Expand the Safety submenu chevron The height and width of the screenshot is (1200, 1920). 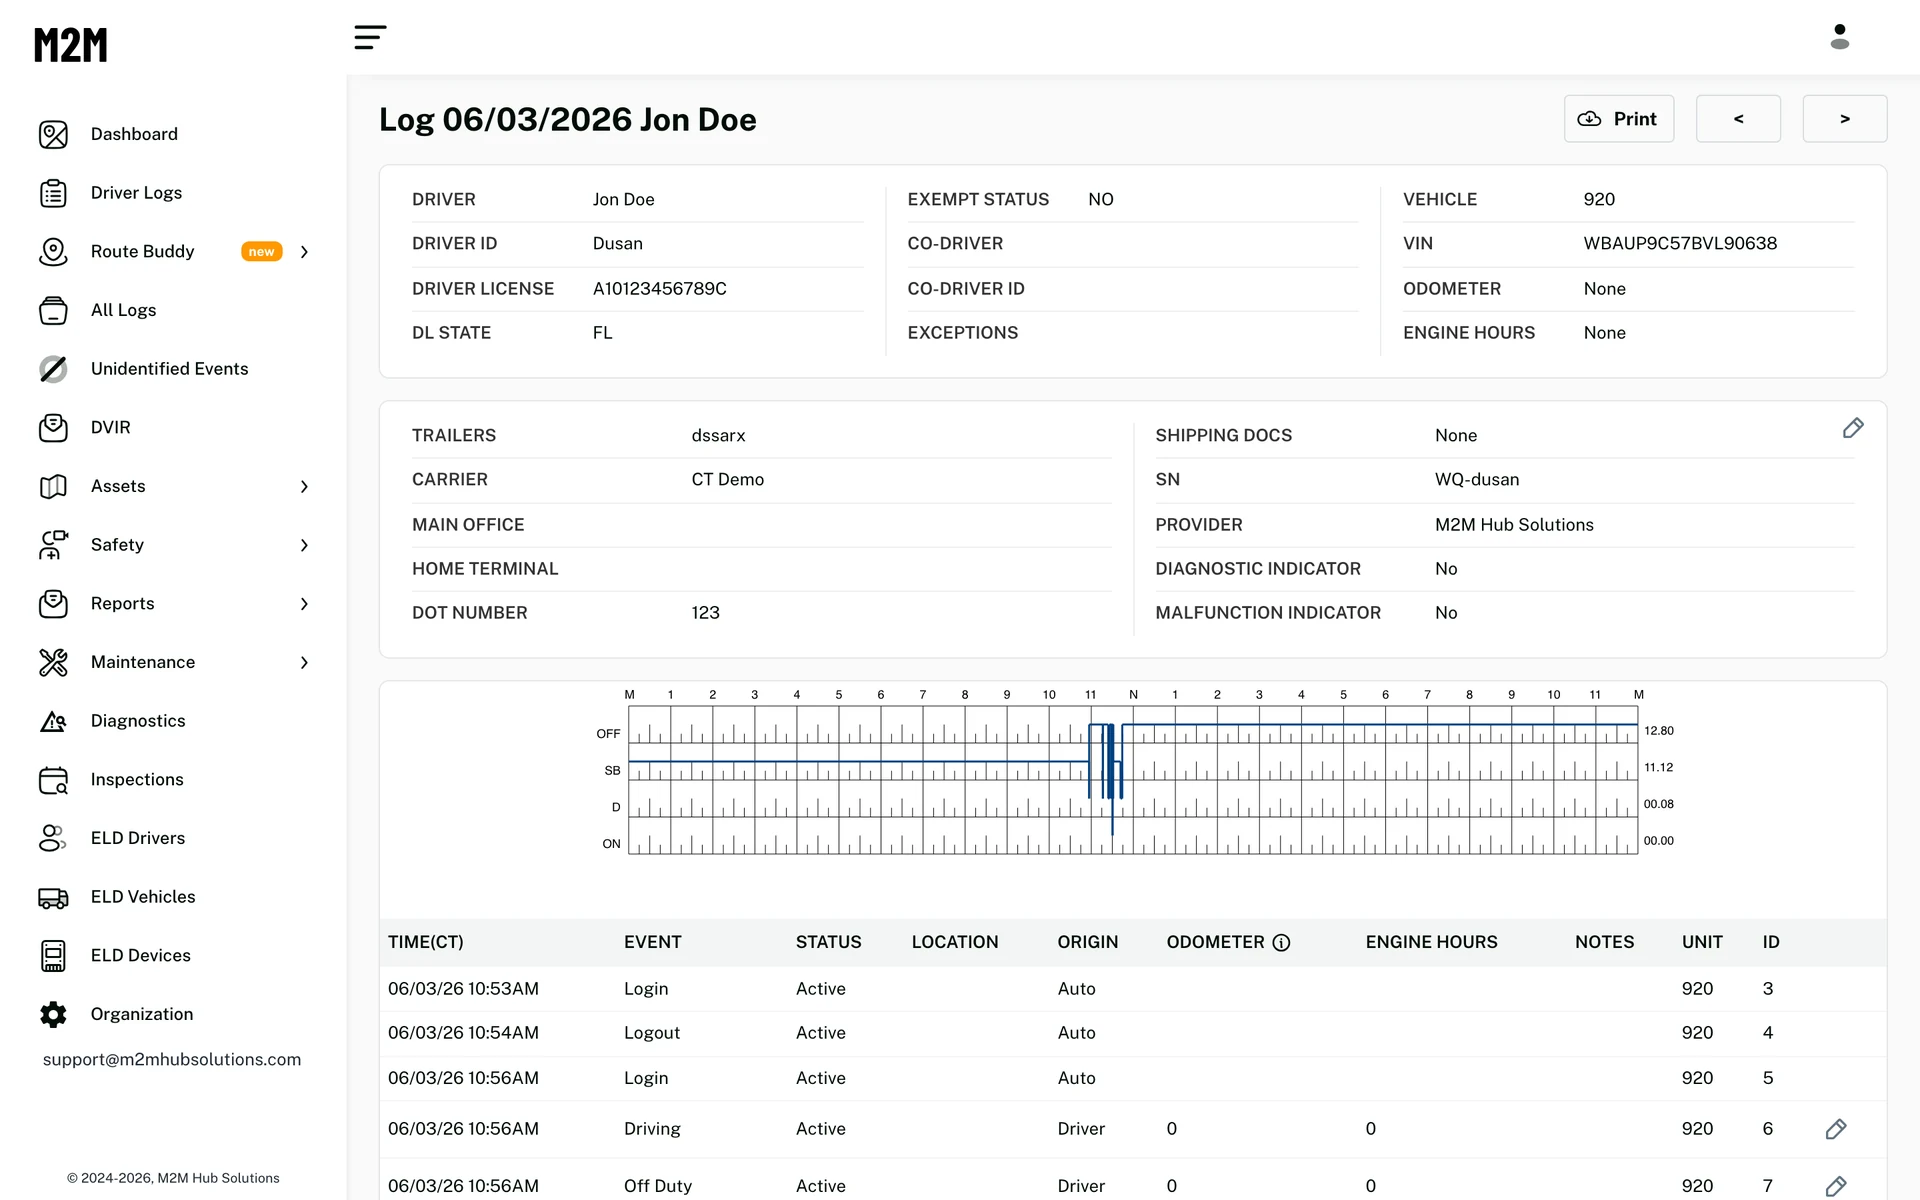304,545
